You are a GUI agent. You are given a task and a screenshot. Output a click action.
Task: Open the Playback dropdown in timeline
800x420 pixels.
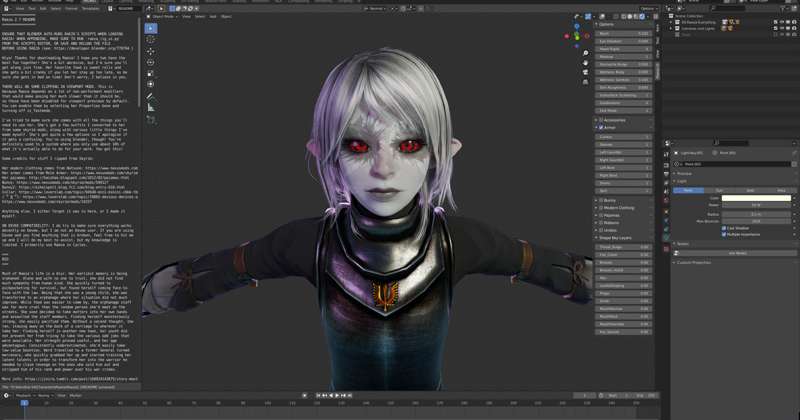26,396
